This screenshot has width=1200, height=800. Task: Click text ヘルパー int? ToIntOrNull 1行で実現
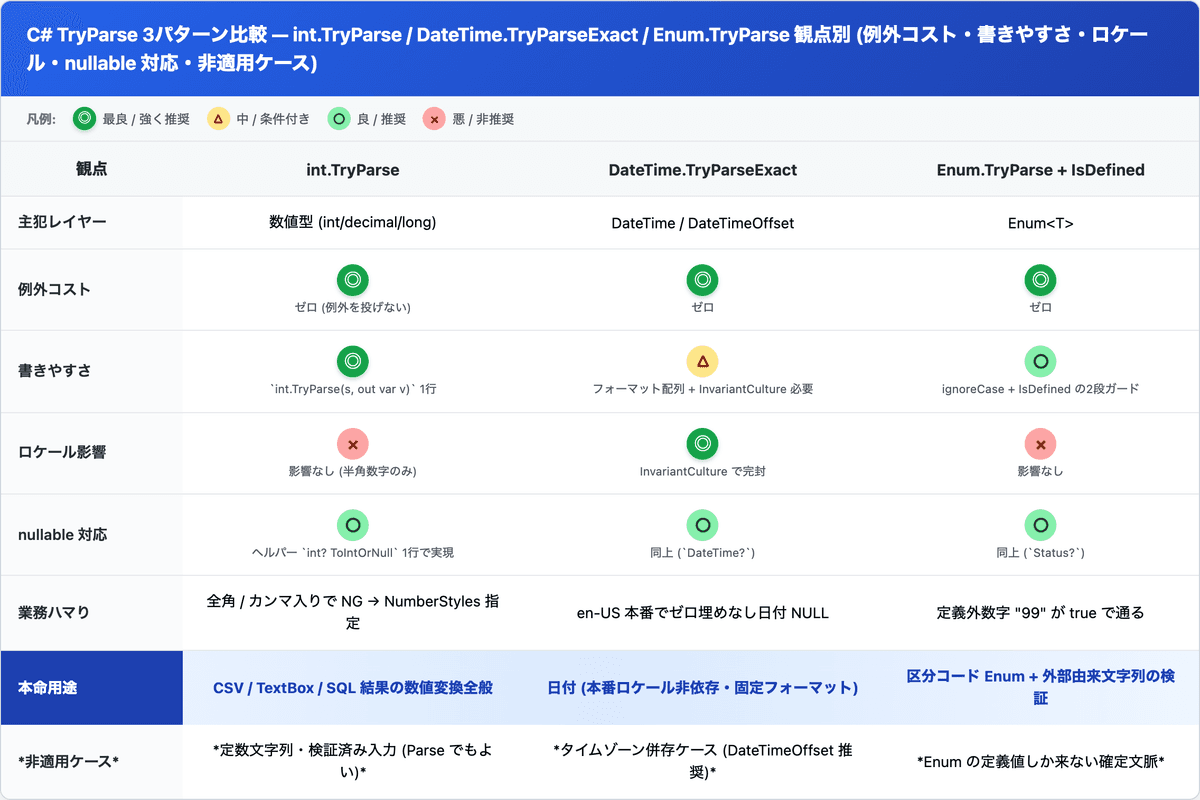tap(352, 553)
